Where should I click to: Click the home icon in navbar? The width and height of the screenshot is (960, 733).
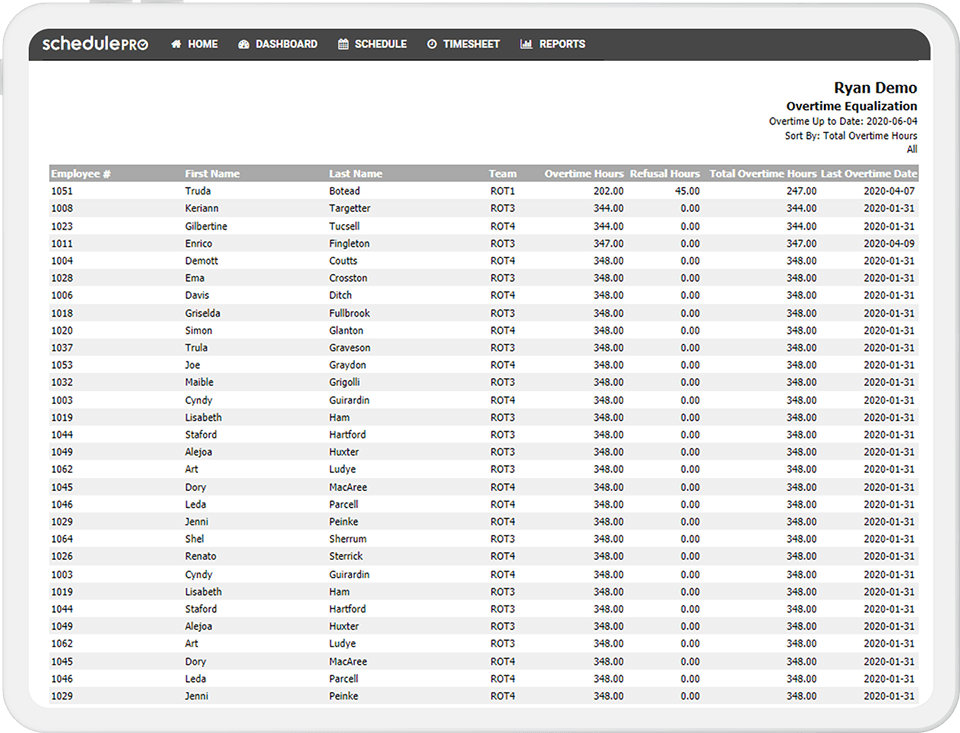coord(176,44)
